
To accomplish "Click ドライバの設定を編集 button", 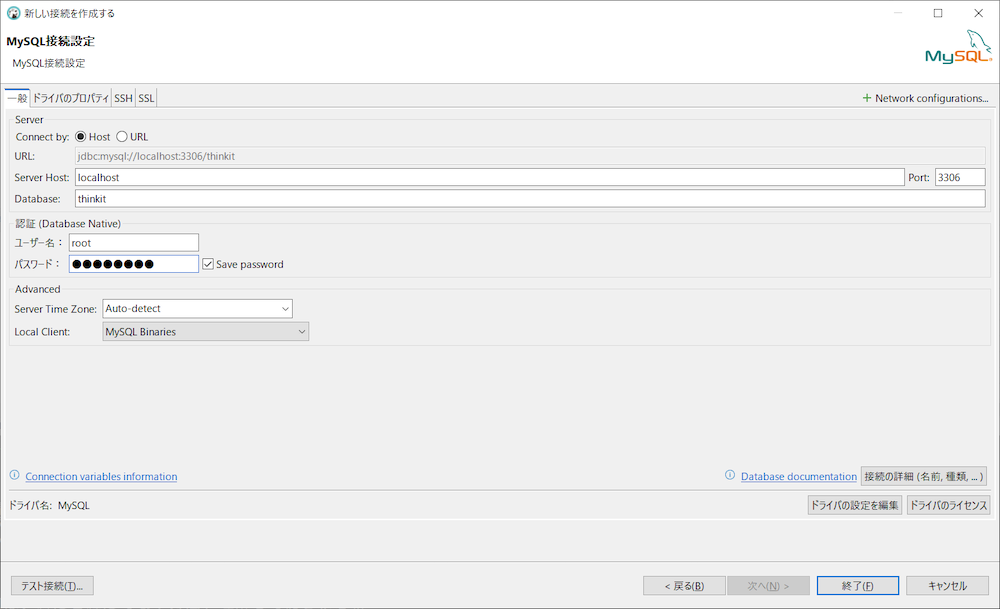I will click(x=855, y=505).
